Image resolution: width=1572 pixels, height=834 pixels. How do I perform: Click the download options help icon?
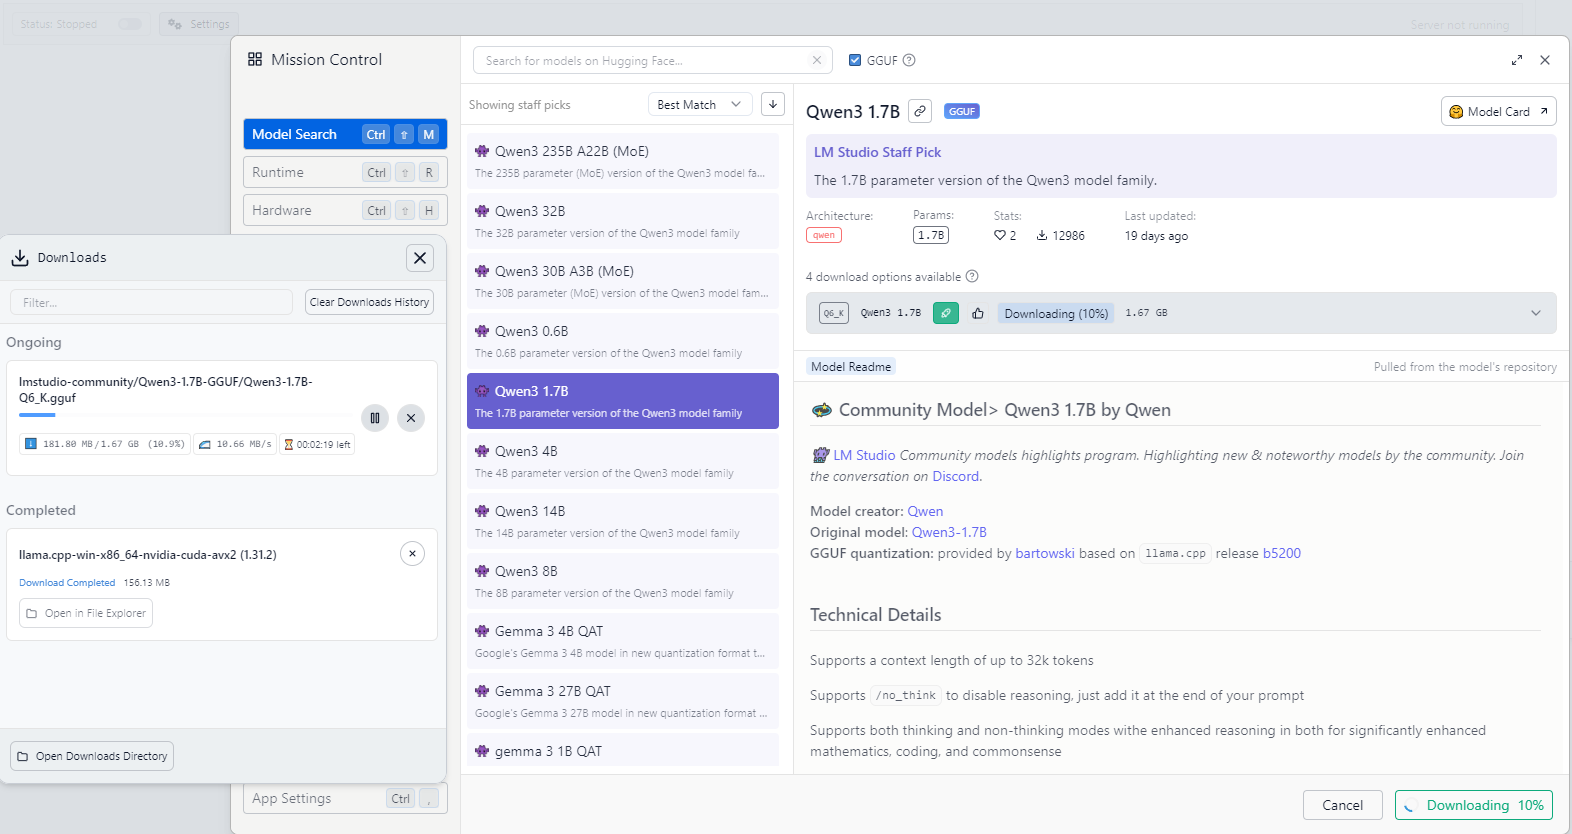point(972,277)
